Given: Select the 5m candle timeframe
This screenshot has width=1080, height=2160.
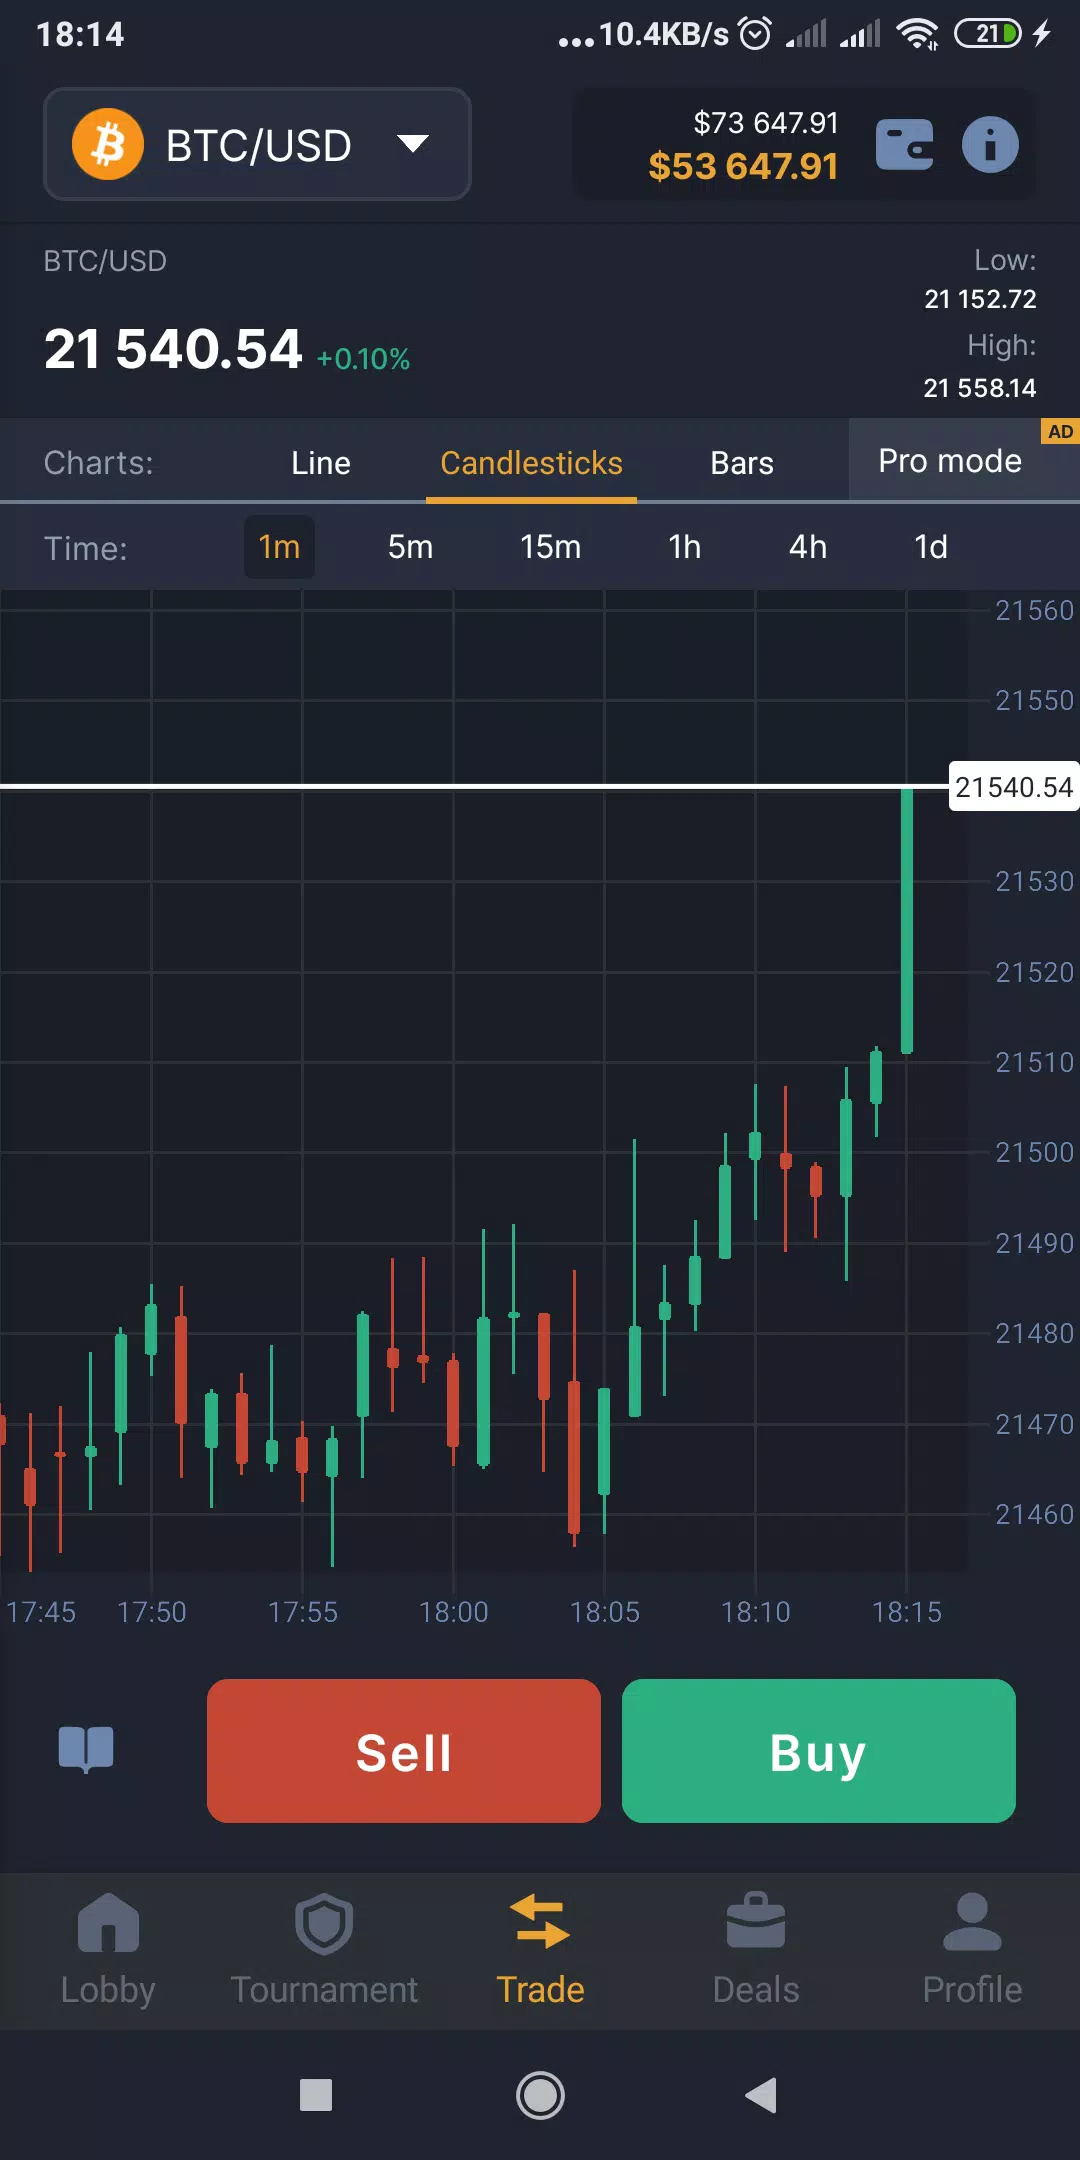Looking at the screenshot, I should point(410,547).
